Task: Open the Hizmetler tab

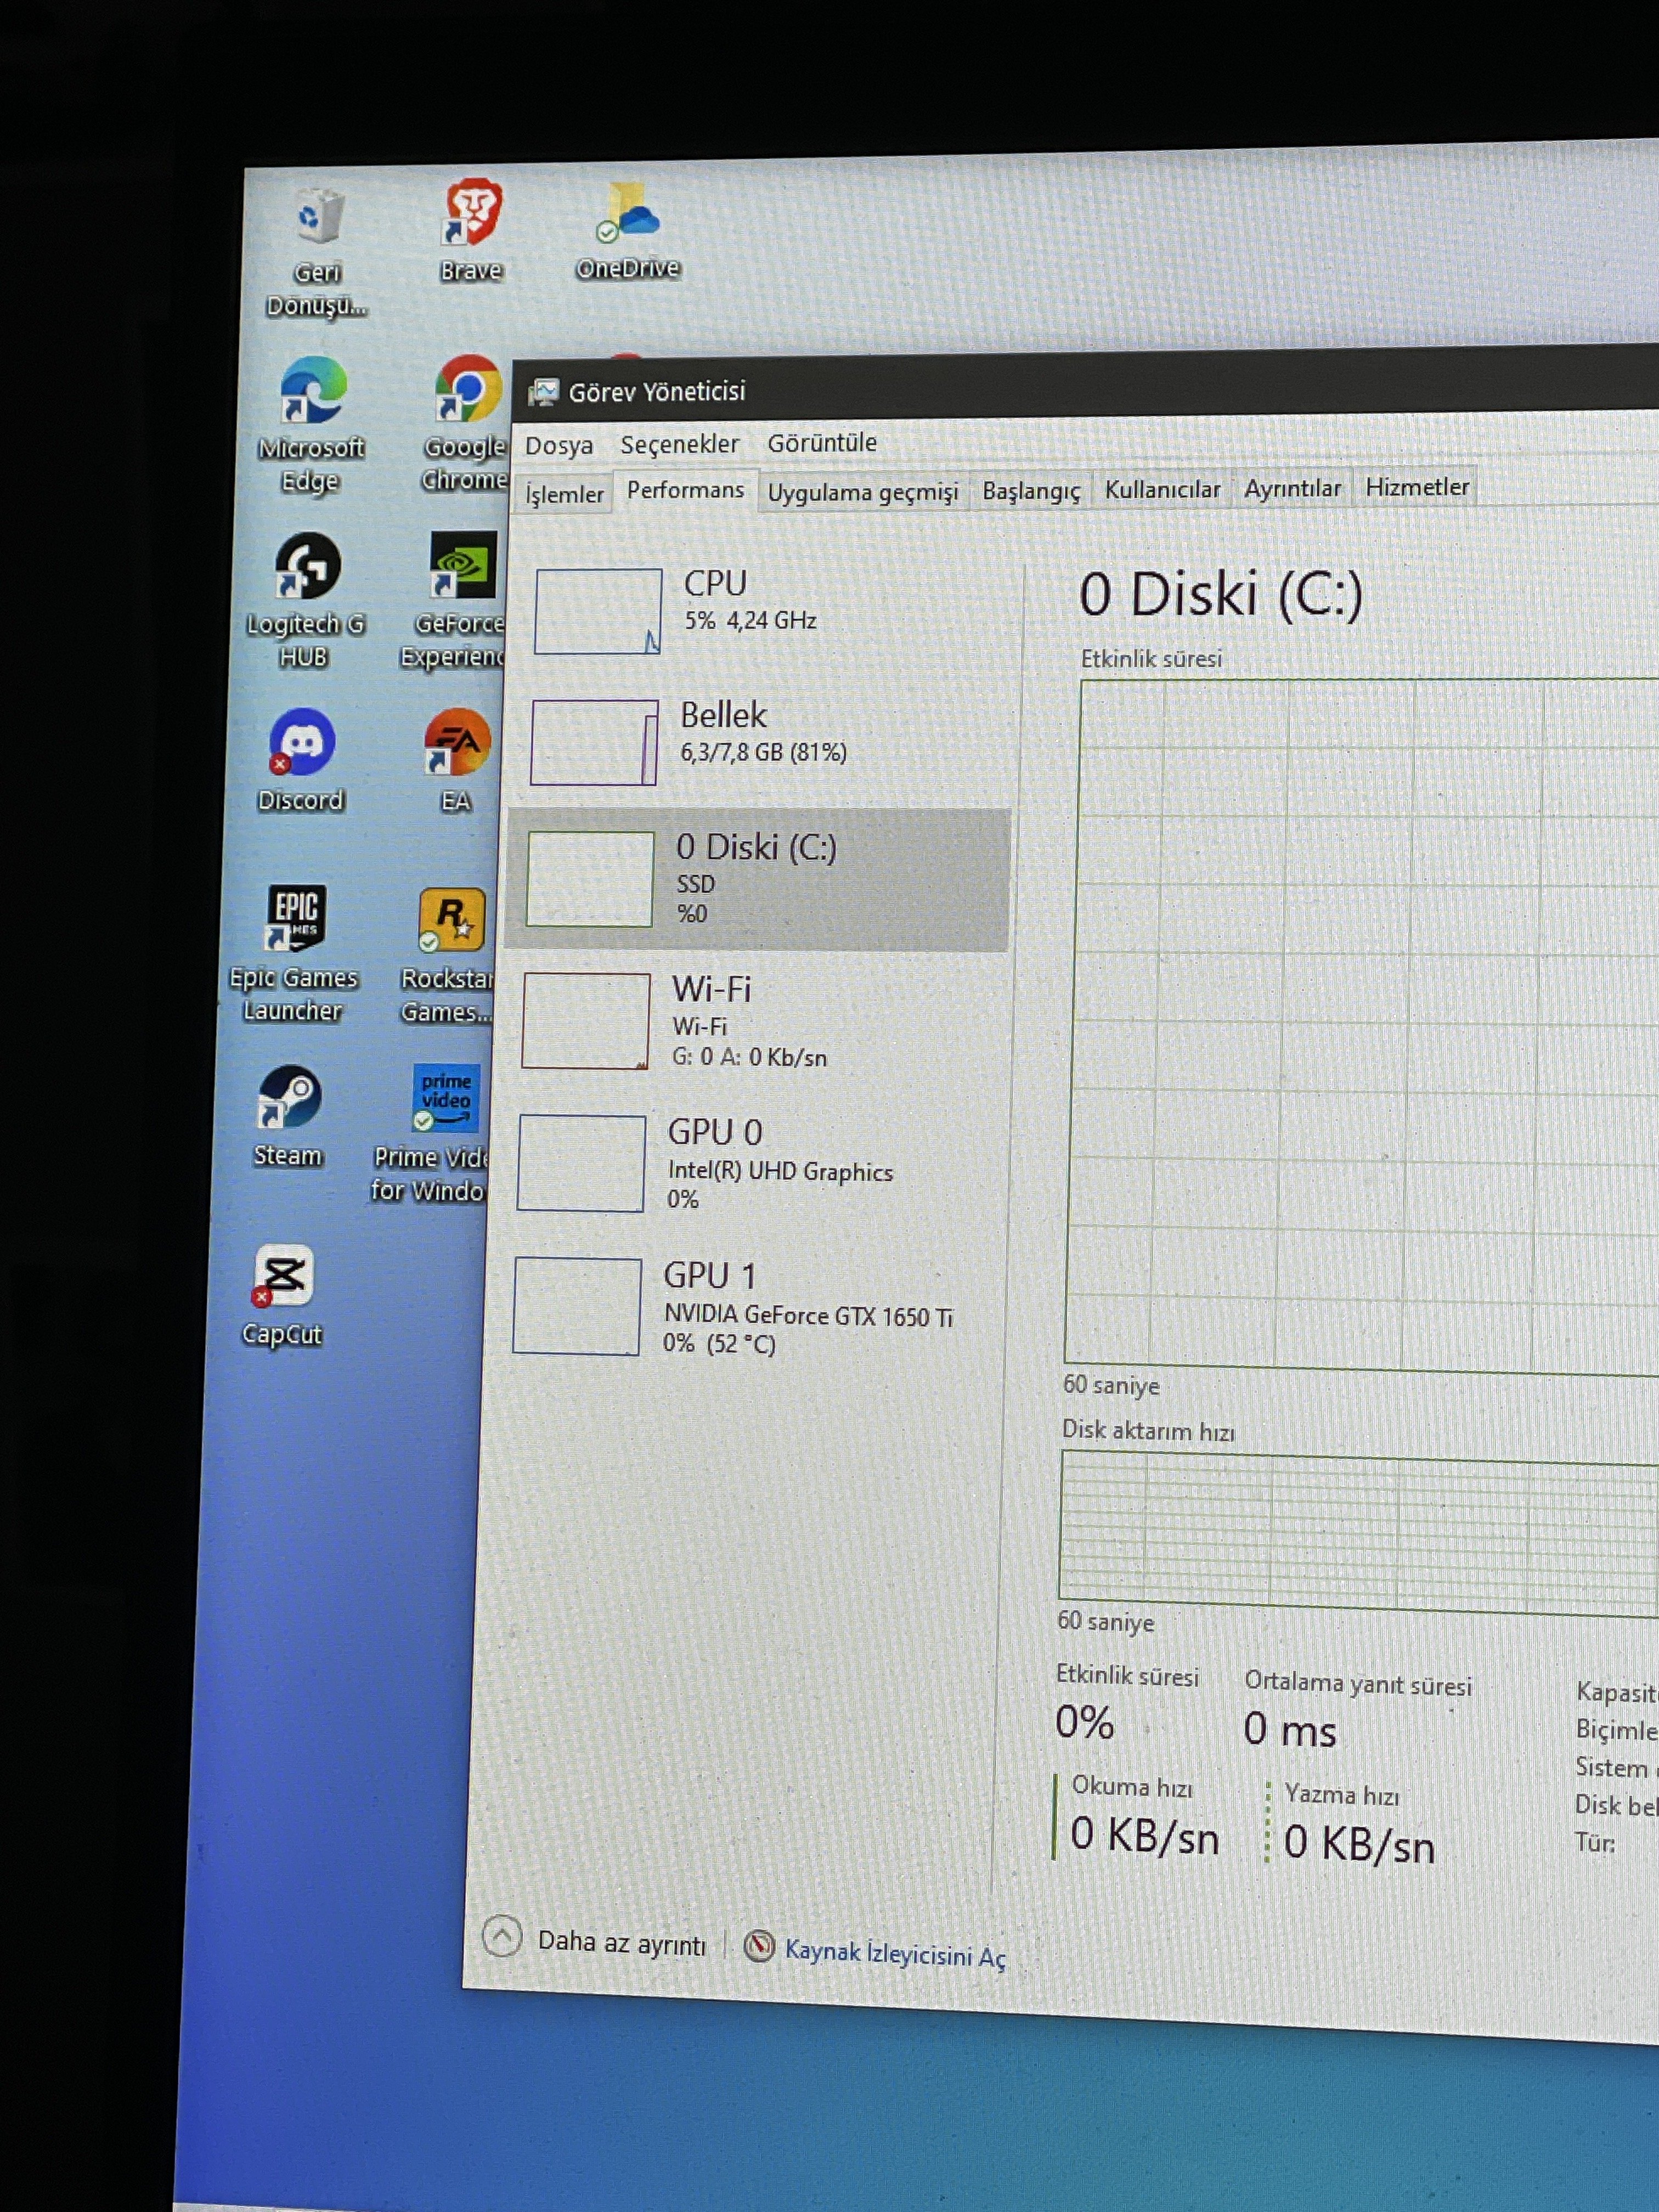Action: coord(1416,487)
